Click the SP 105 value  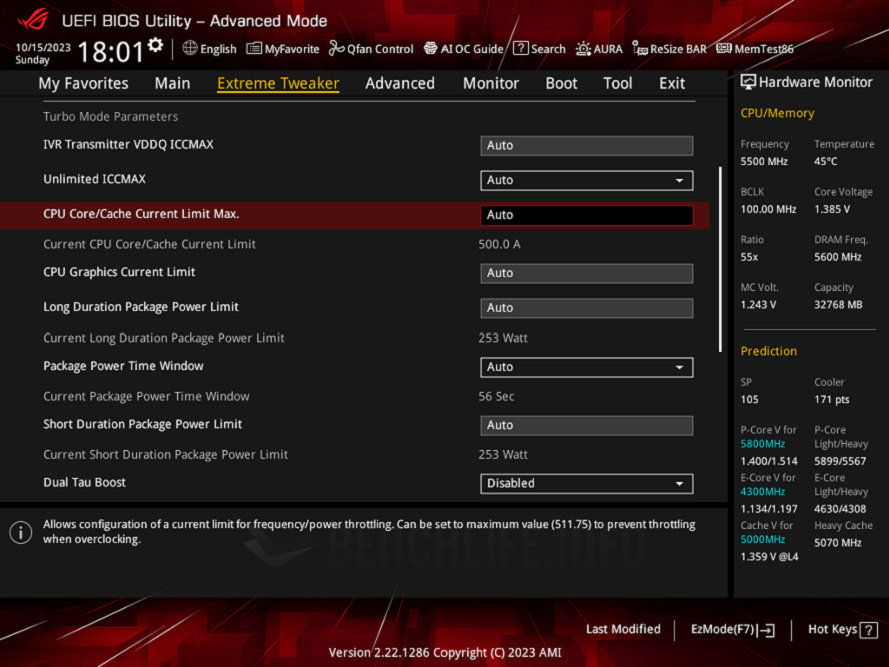click(x=749, y=399)
